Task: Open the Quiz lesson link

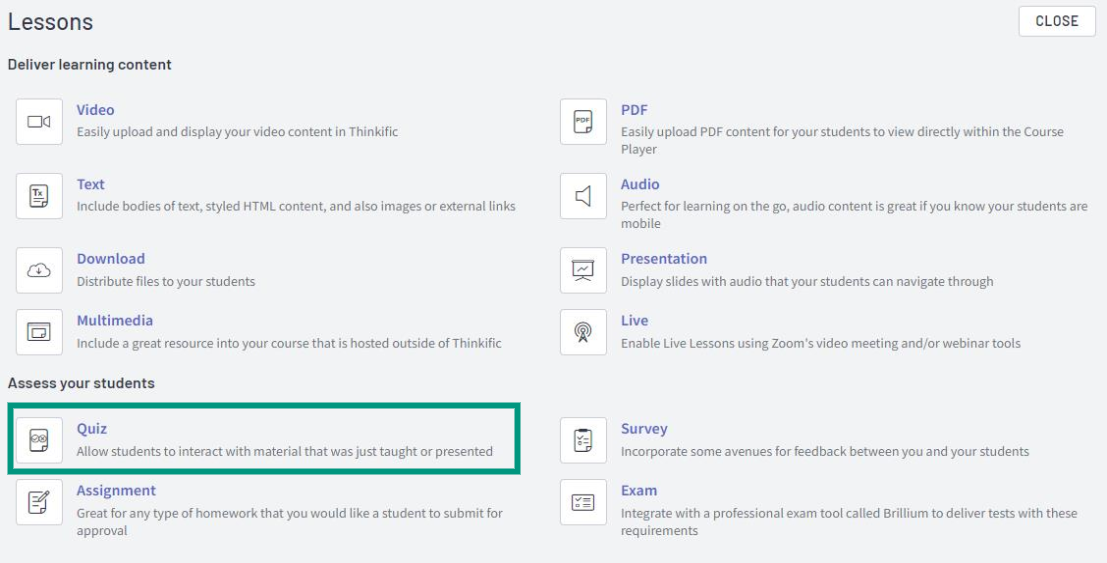Action: (92, 429)
